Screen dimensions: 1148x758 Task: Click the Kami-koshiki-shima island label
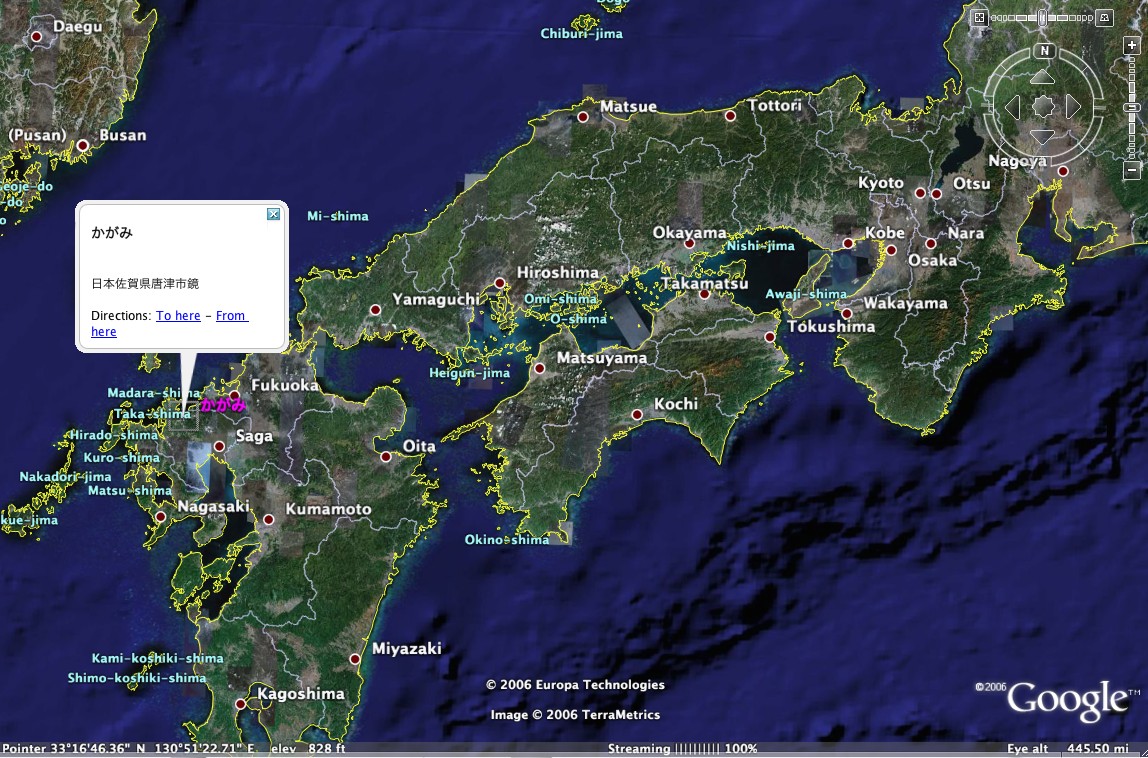tap(157, 658)
